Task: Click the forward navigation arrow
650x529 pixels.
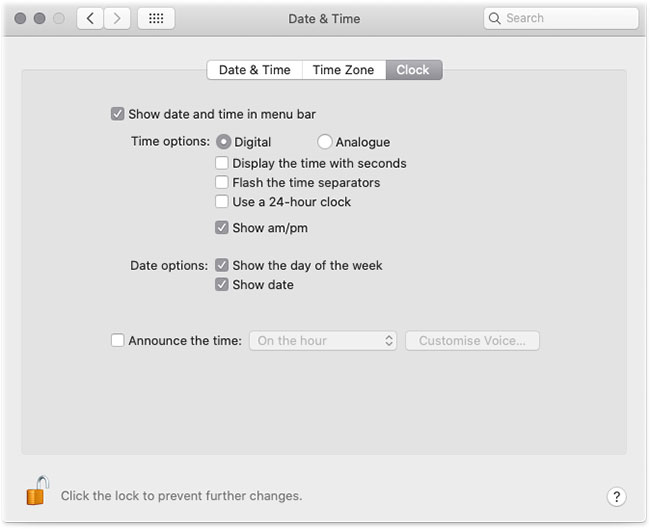Action: tap(117, 19)
